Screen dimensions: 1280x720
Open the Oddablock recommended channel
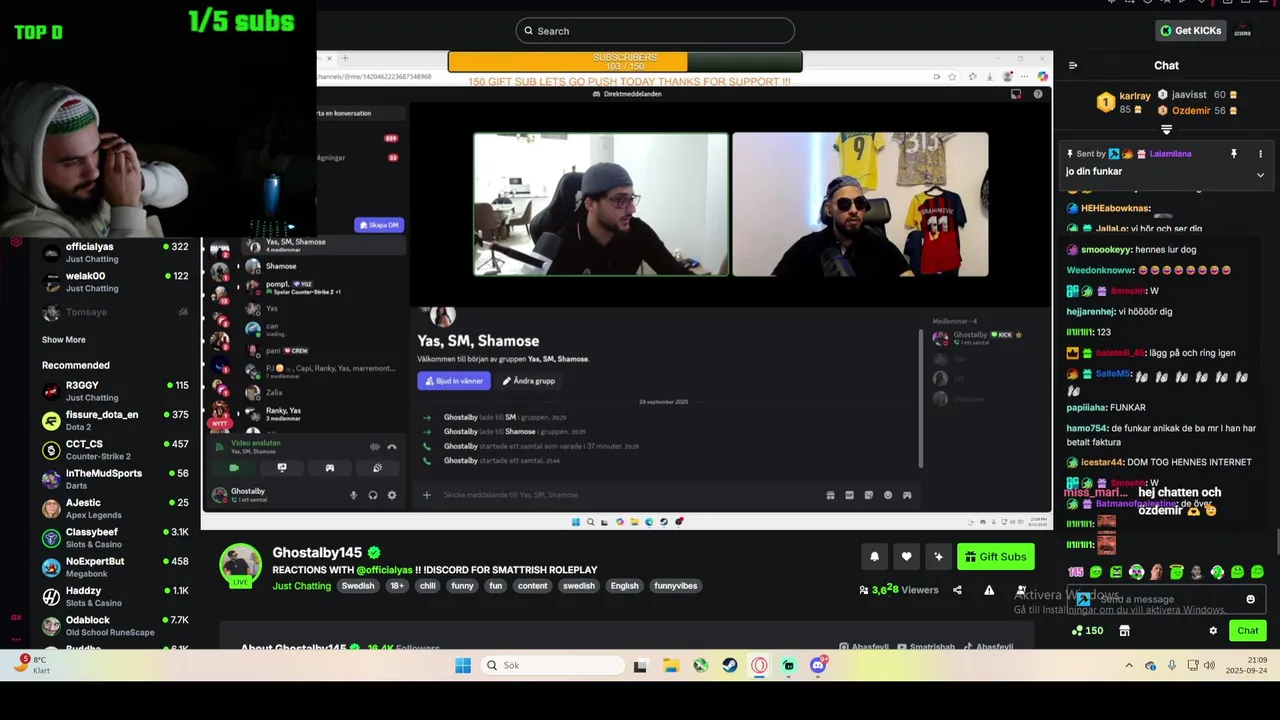pyautogui.click(x=115, y=626)
